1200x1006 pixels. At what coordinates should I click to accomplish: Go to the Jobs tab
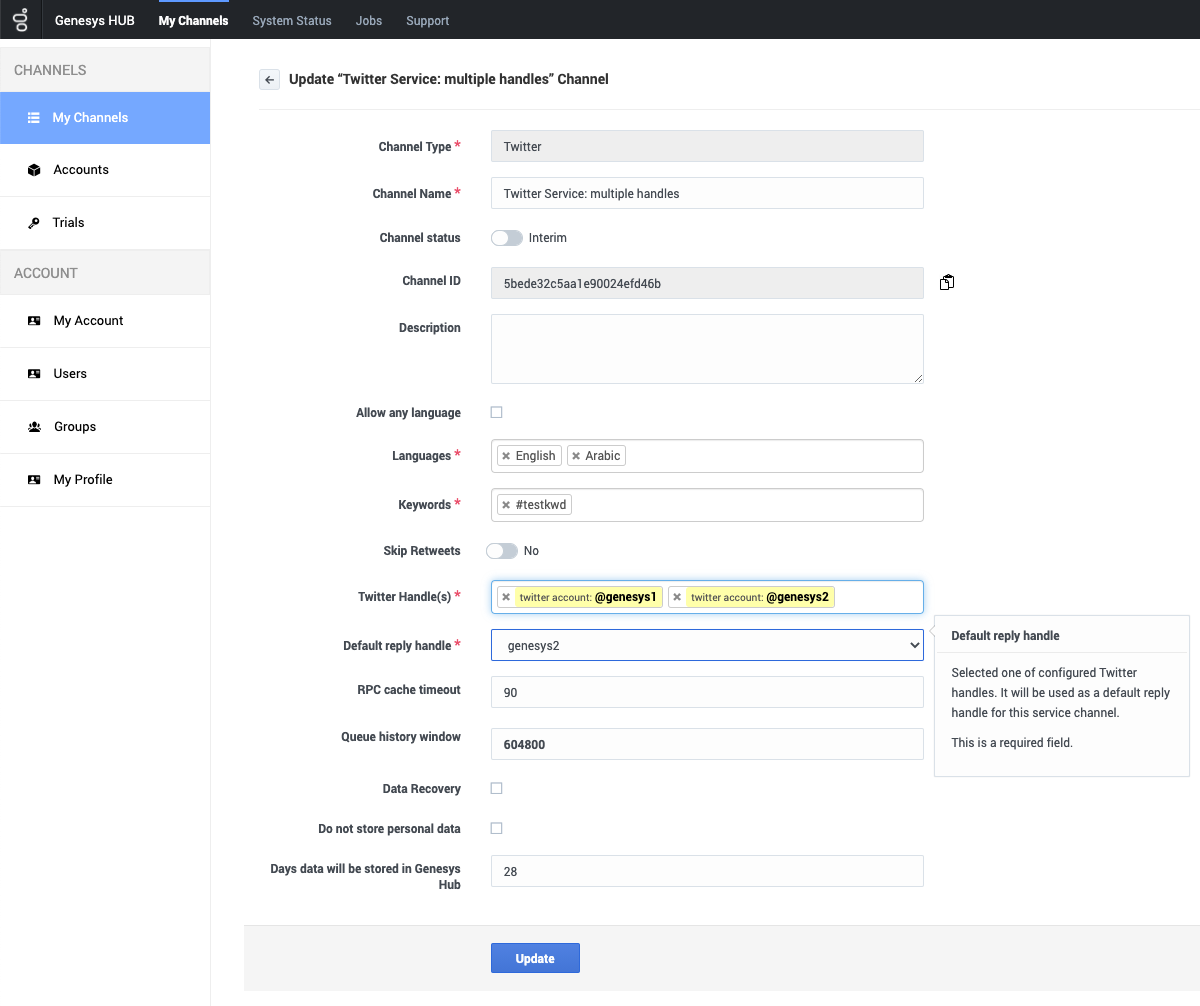click(x=369, y=20)
